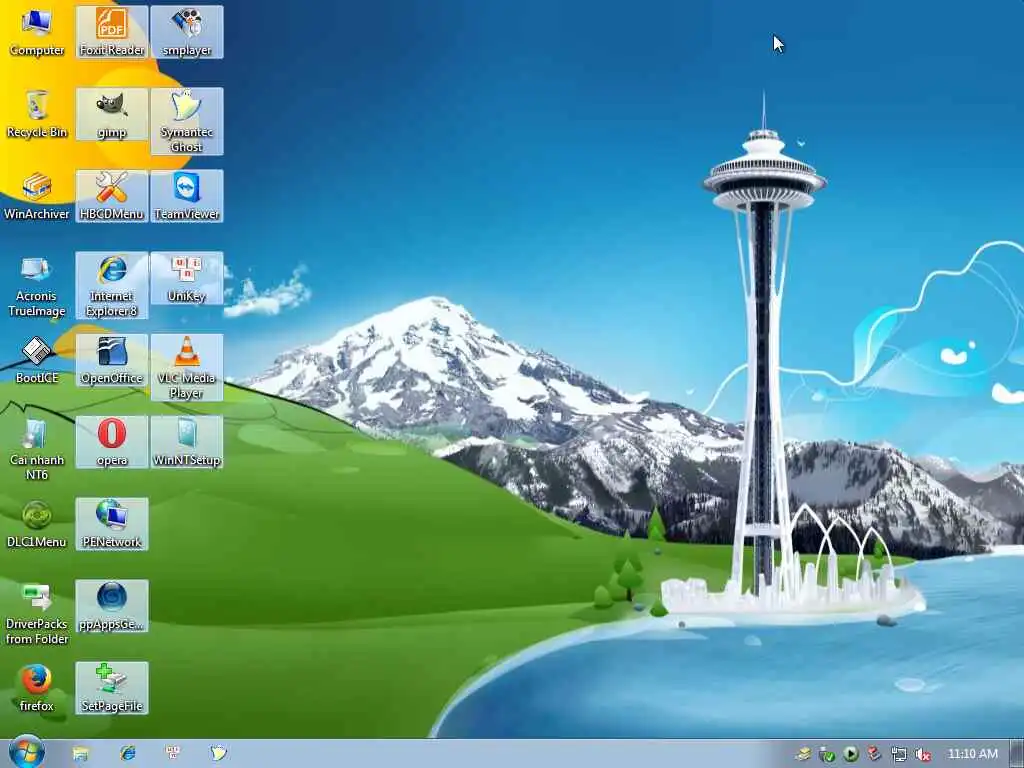This screenshot has height=768, width=1024.
Task: Click the Cai nhanh NT6 shortcut
Action: (x=37, y=449)
